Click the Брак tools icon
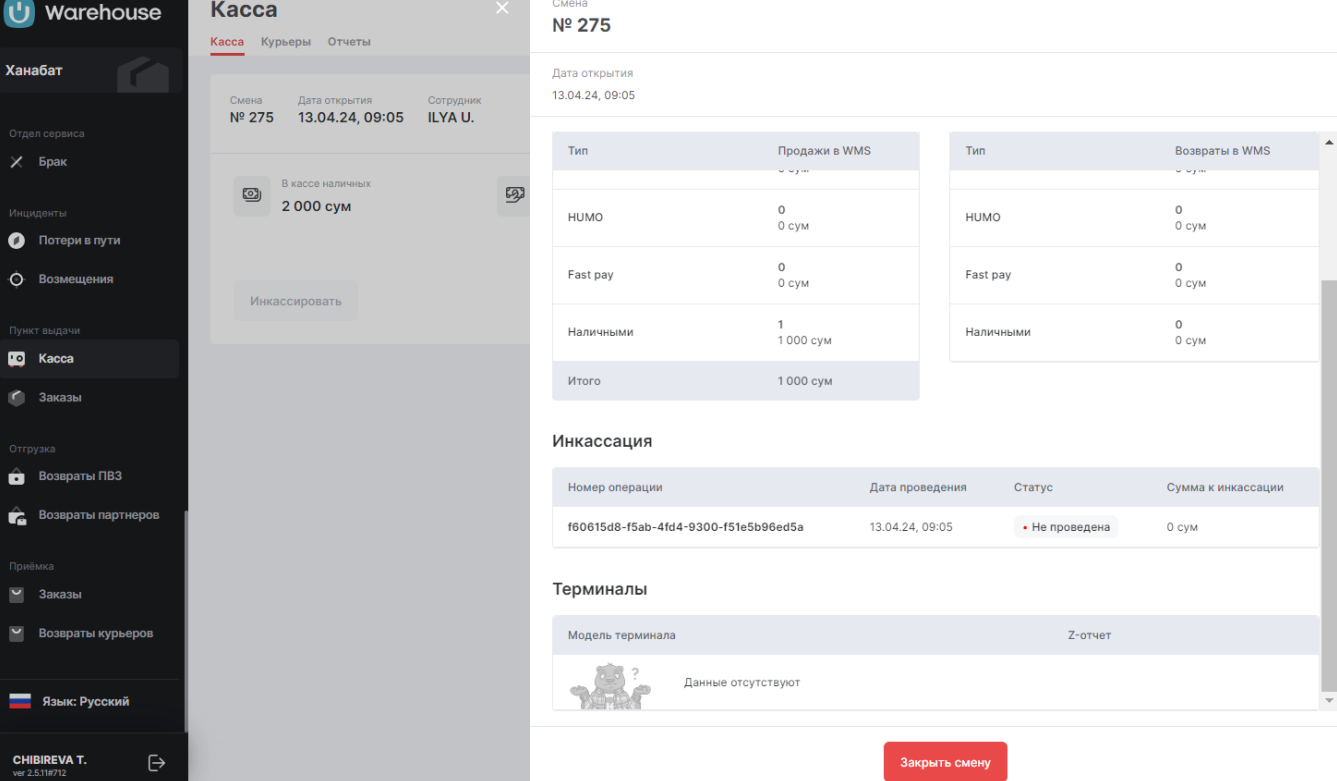Screen dimensions: 1337x781 (16, 162)
